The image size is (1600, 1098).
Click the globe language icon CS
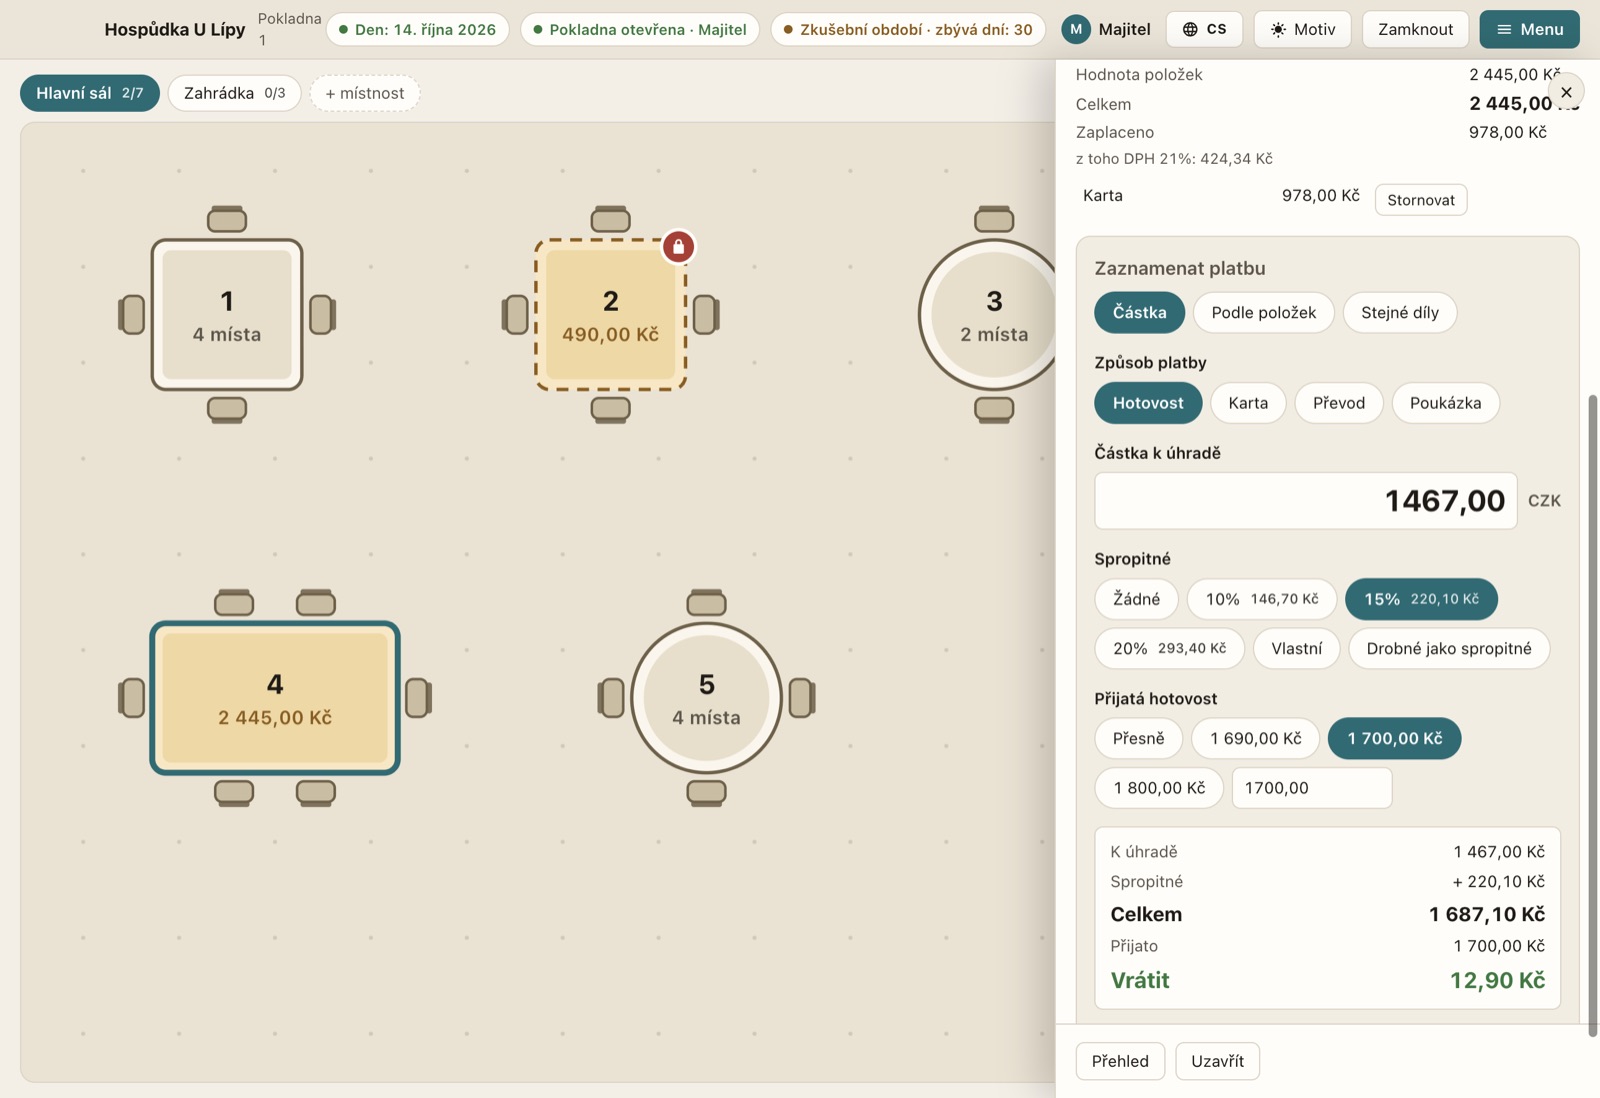pyautogui.click(x=1189, y=29)
